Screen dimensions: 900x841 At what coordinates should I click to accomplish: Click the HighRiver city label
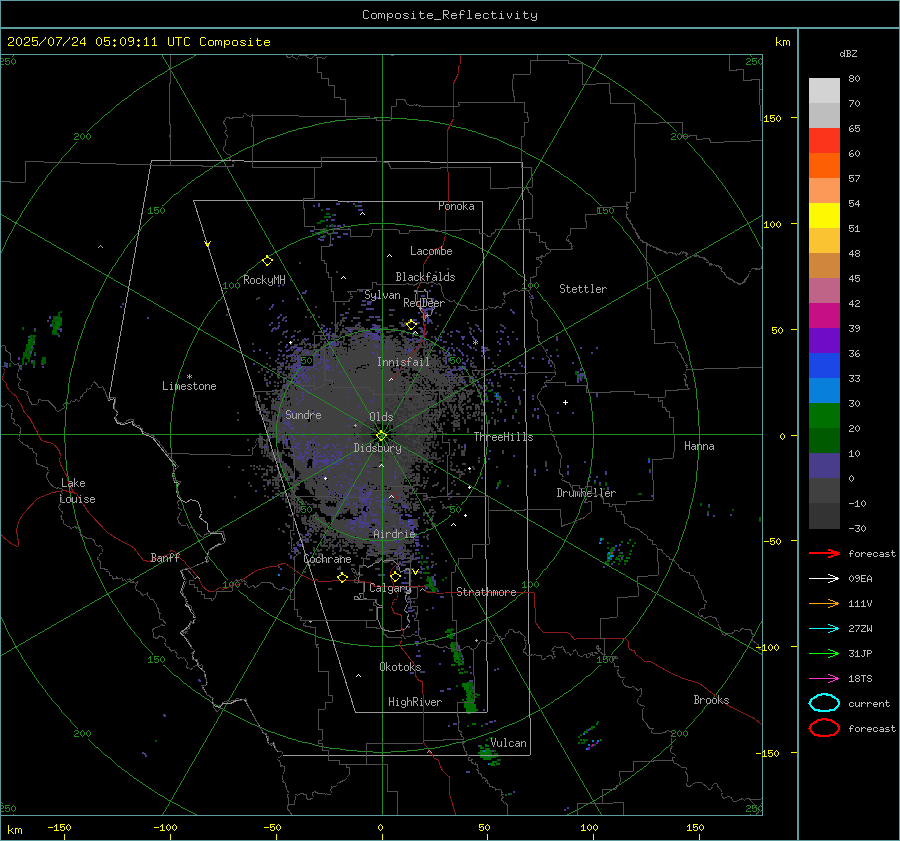pyautogui.click(x=415, y=702)
